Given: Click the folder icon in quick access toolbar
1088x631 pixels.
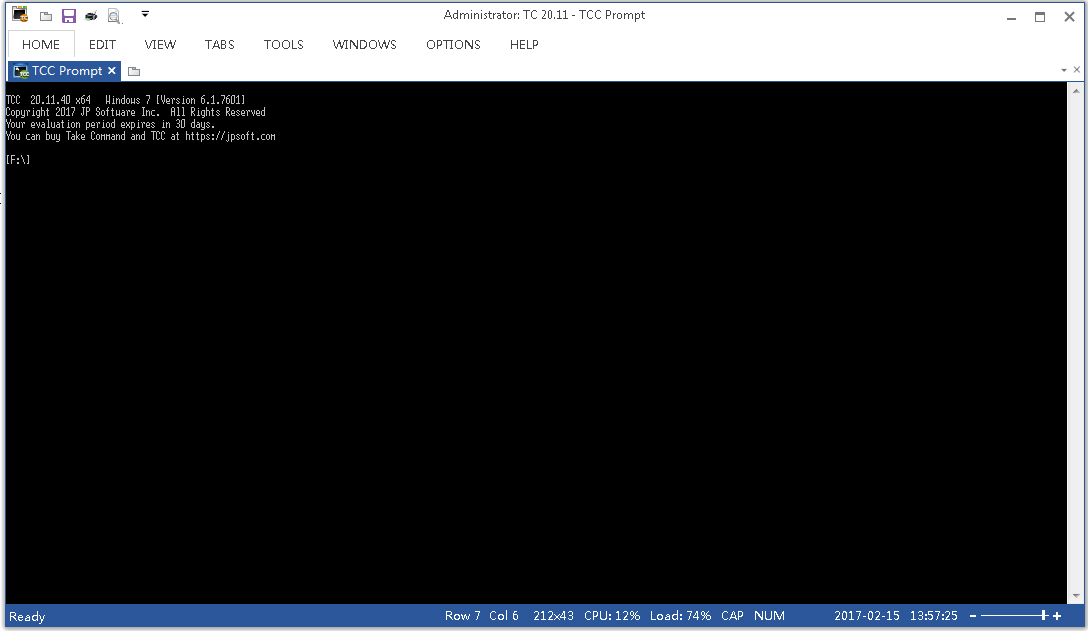Looking at the screenshot, I should click(45, 15).
